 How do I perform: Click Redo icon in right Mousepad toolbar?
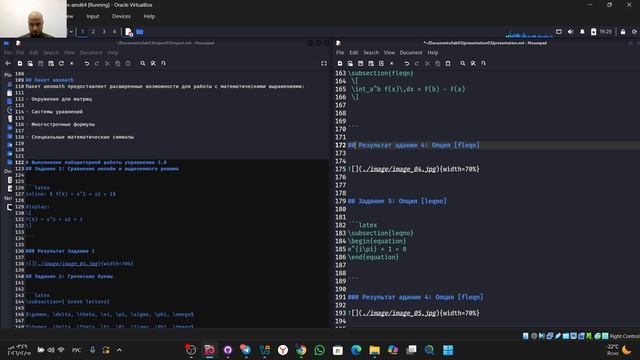click(x=417, y=63)
